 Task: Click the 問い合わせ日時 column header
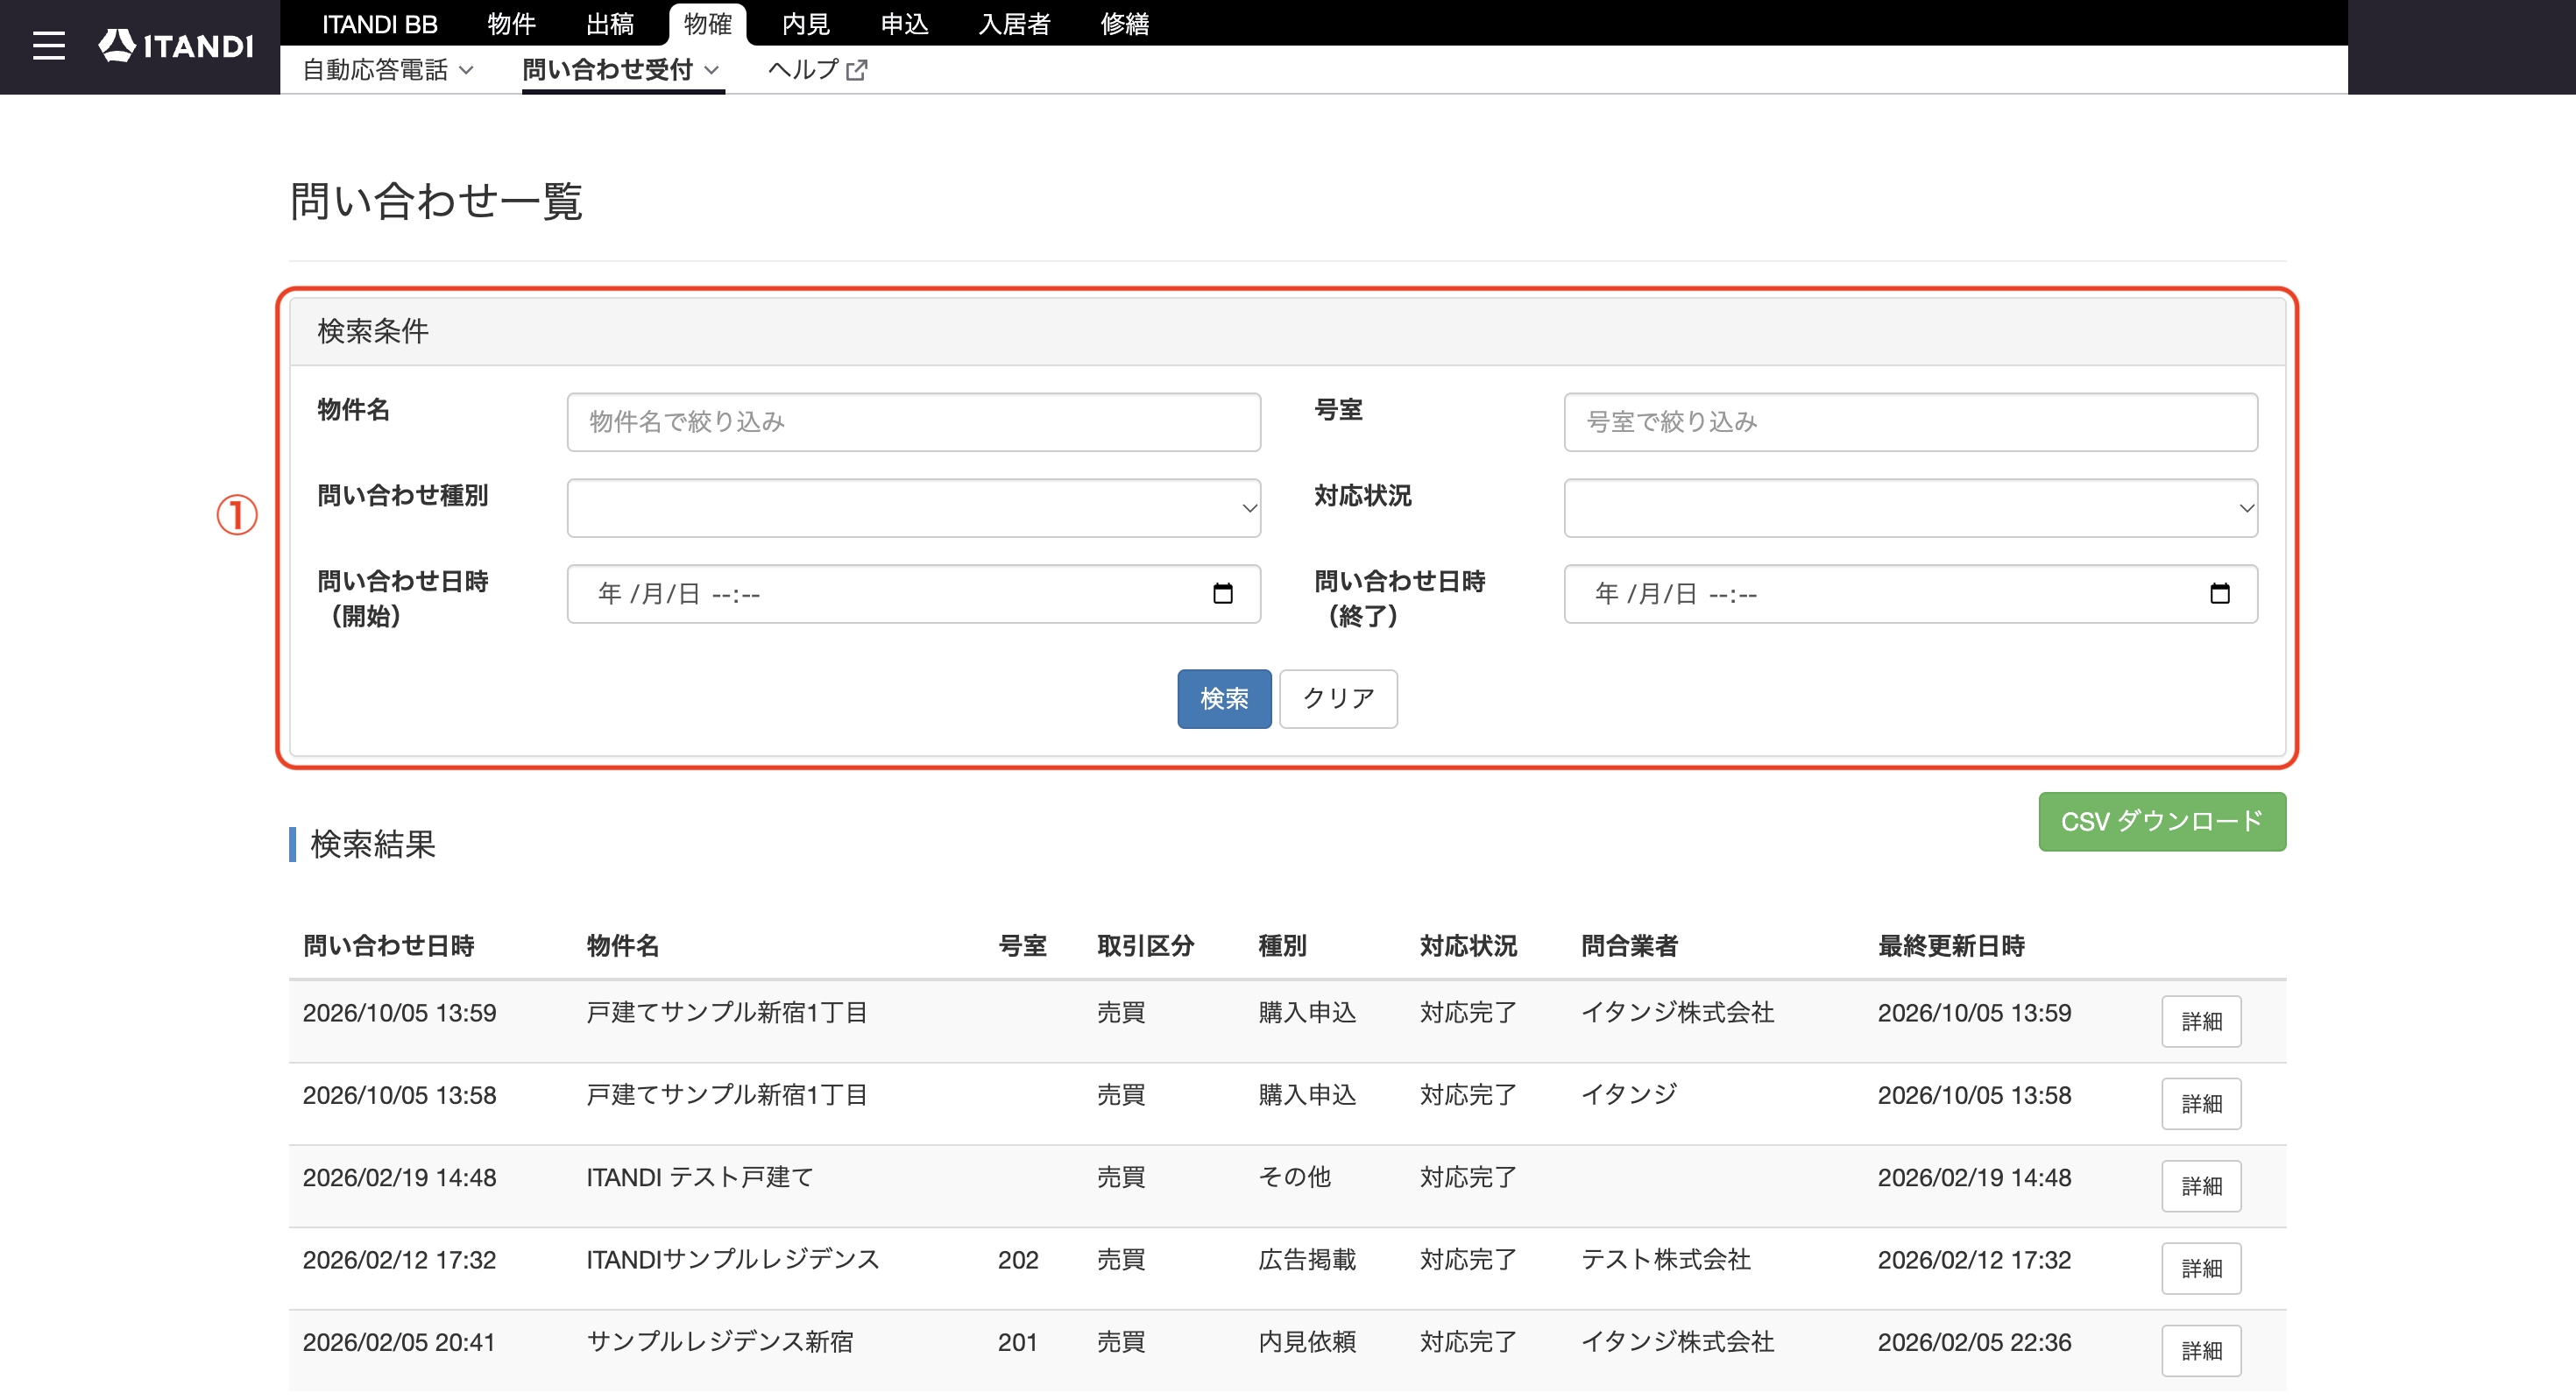coord(388,946)
